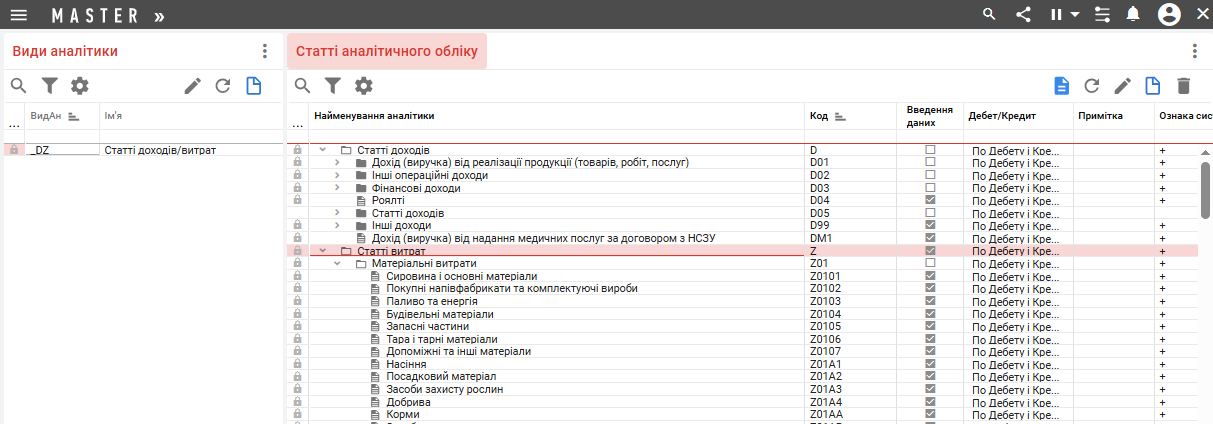
Task: Toggle Введення даних checkbox for Z01
Action: [x=930, y=264]
